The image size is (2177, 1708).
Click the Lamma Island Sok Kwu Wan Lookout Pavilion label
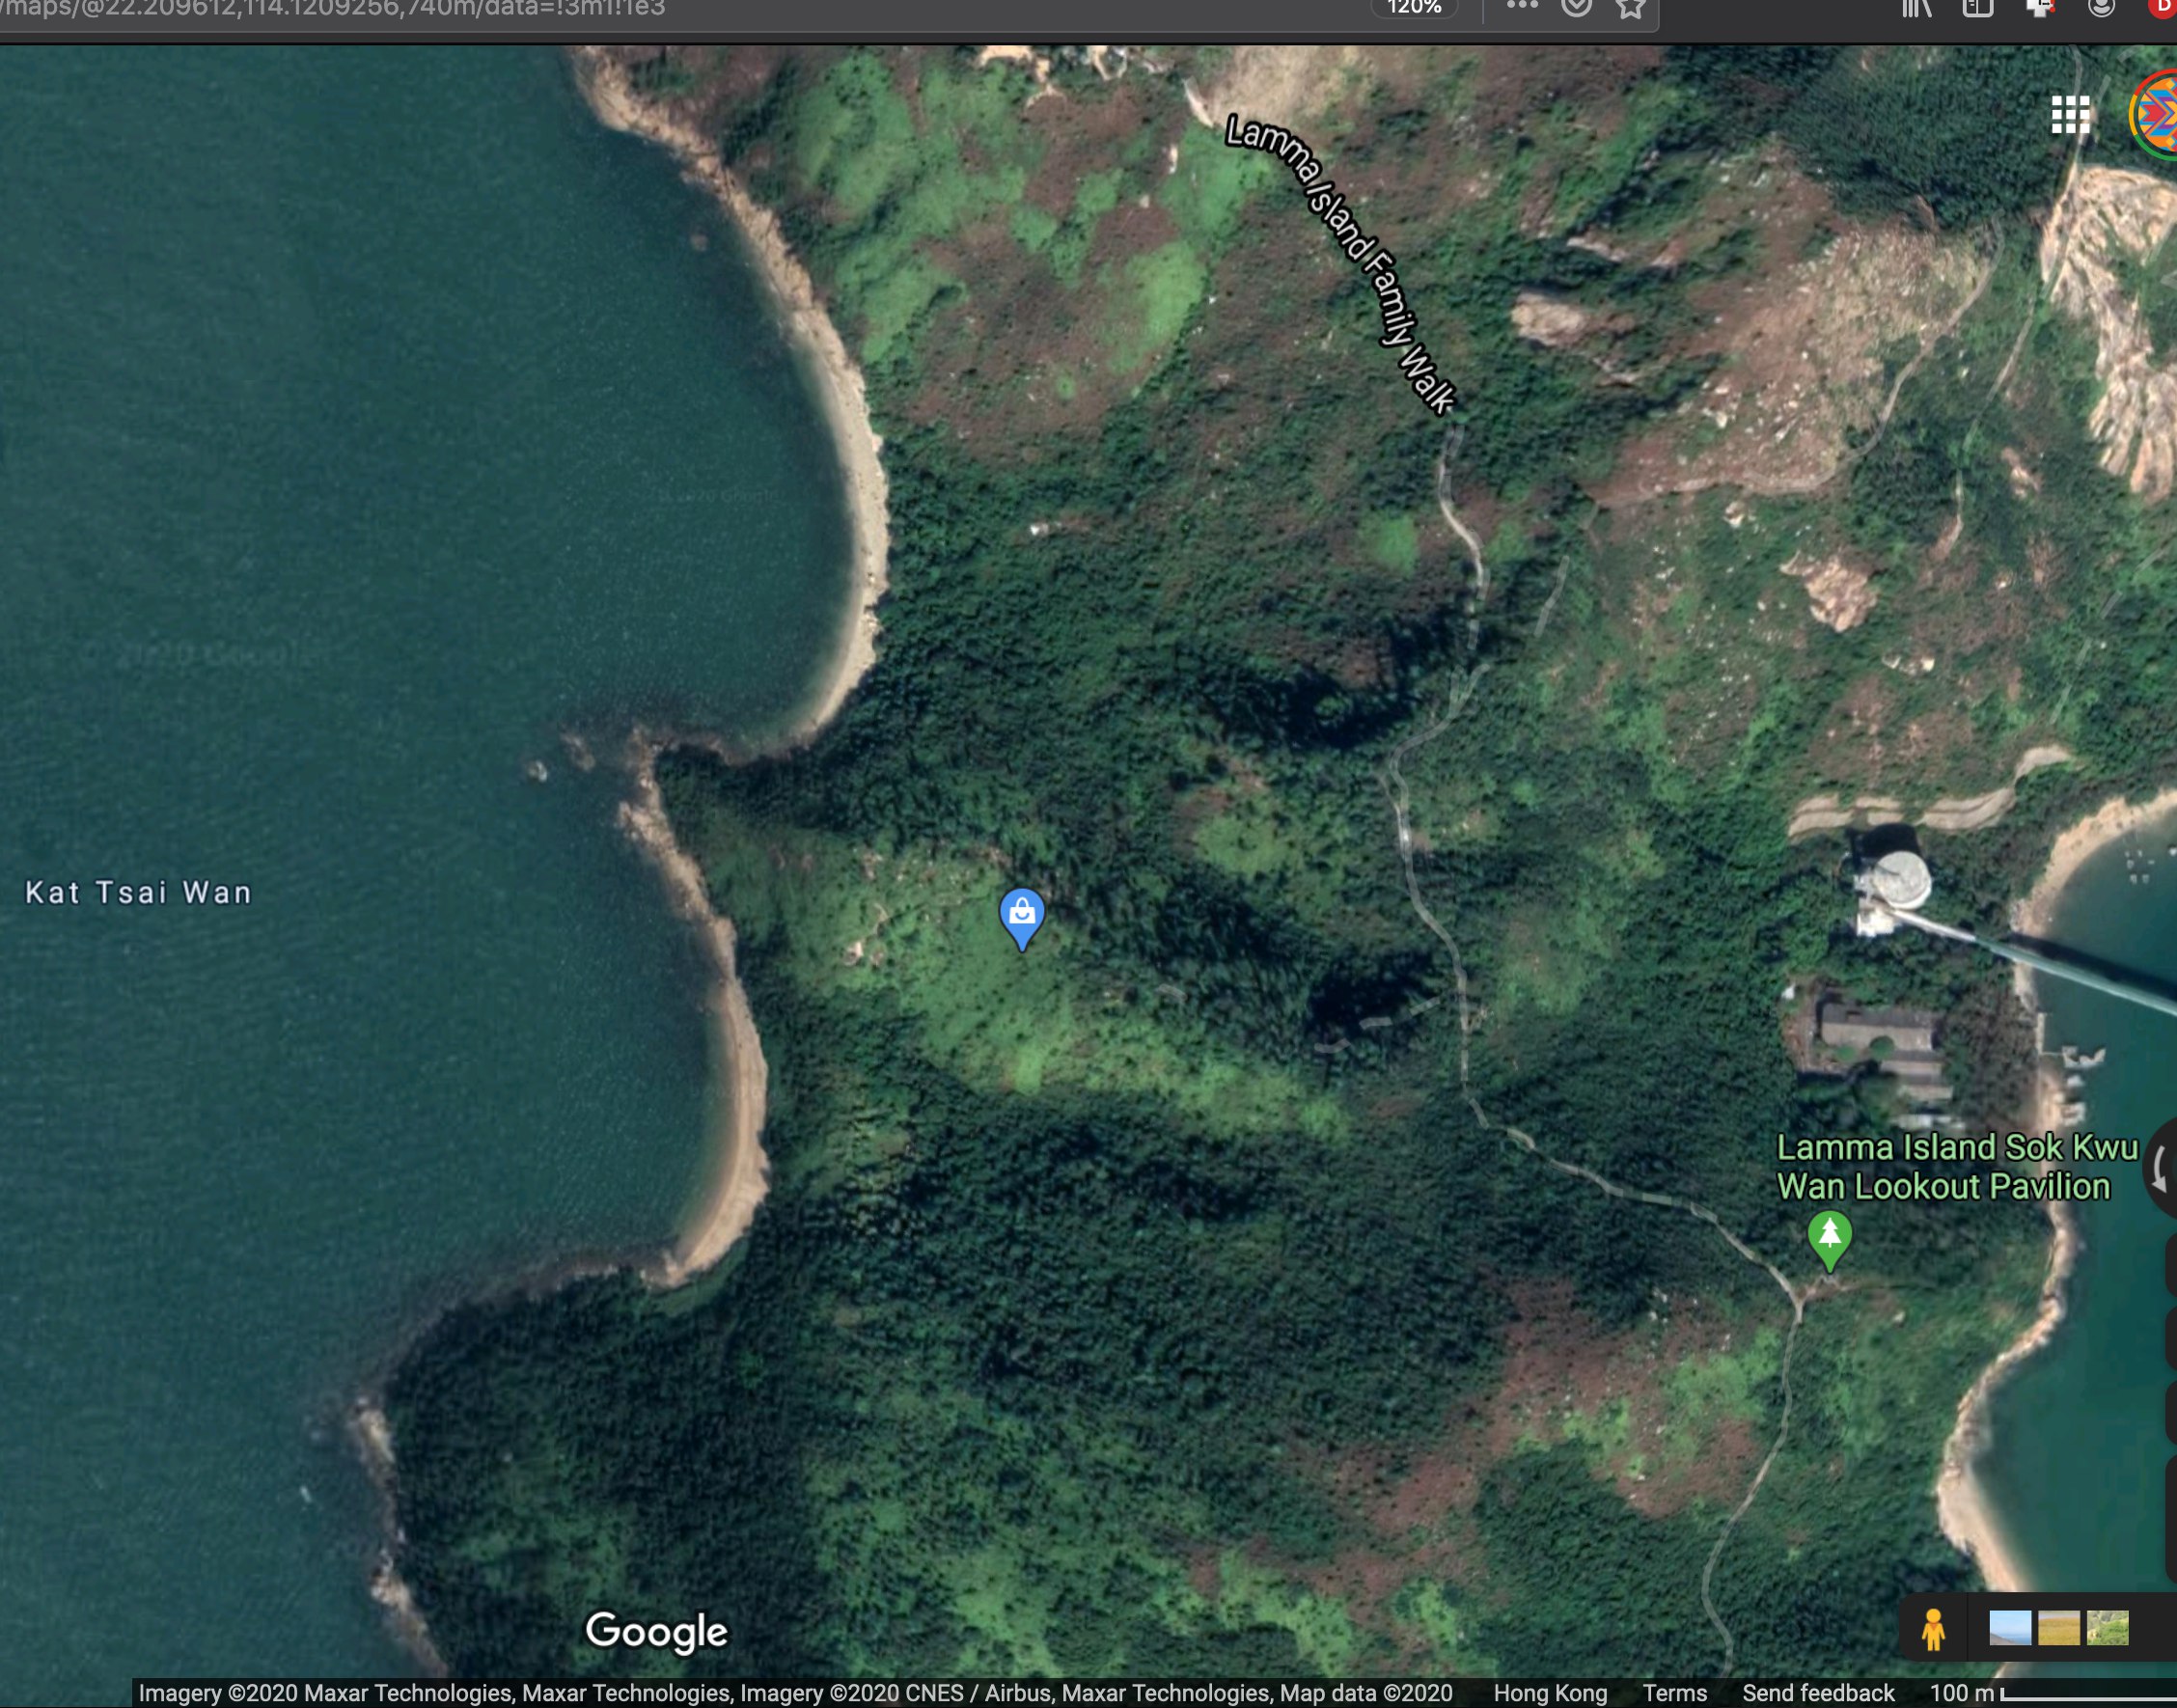(x=1955, y=1166)
